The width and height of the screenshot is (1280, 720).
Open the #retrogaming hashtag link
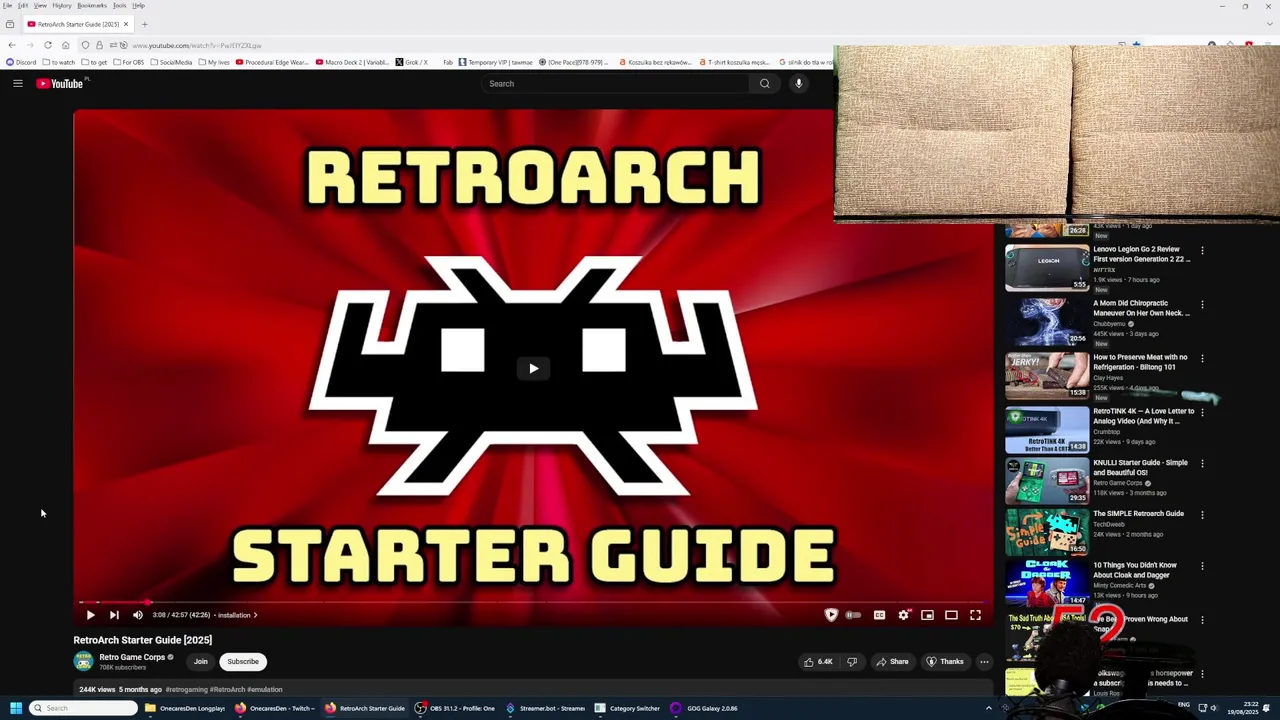pos(186,689)
